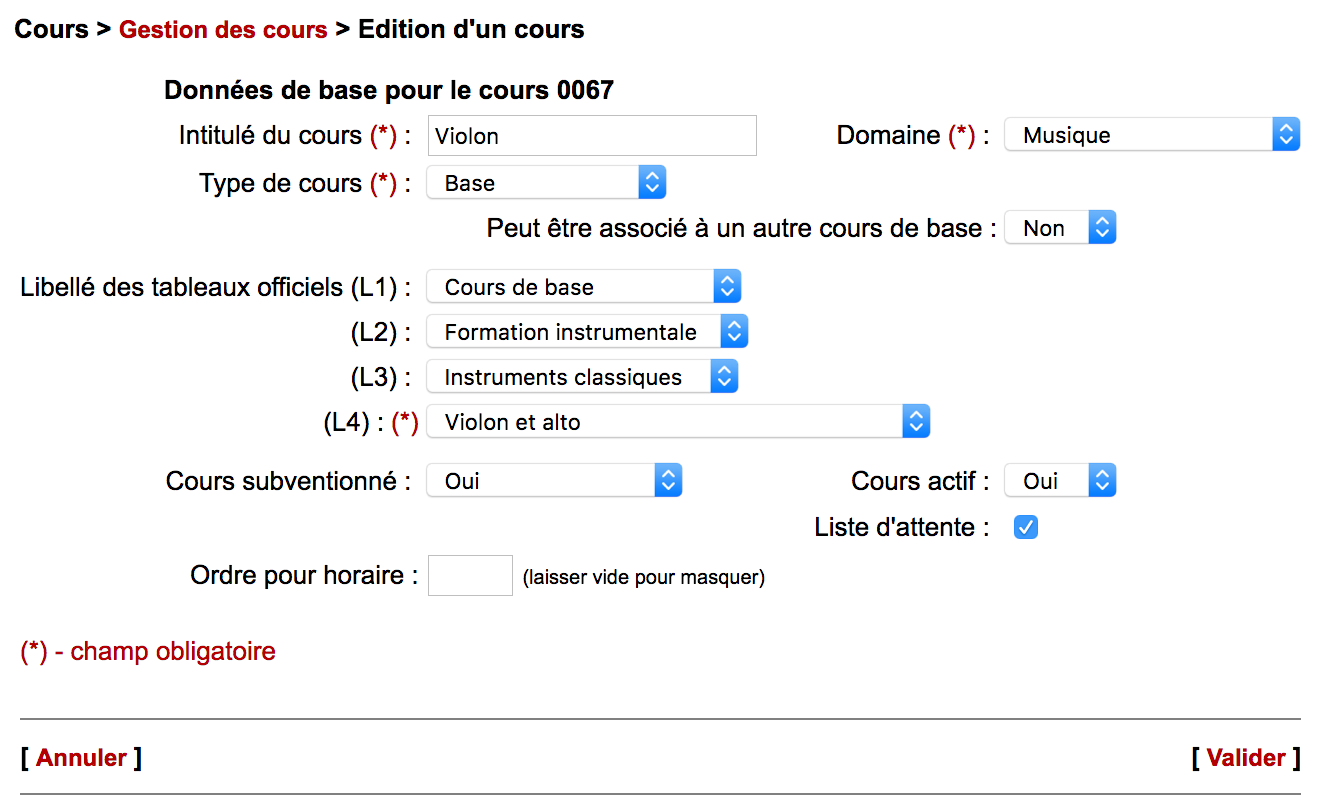1324x808 pixels.
Task: Change the Cours subventionné dropdown
Action: click(x=553, y=481)
